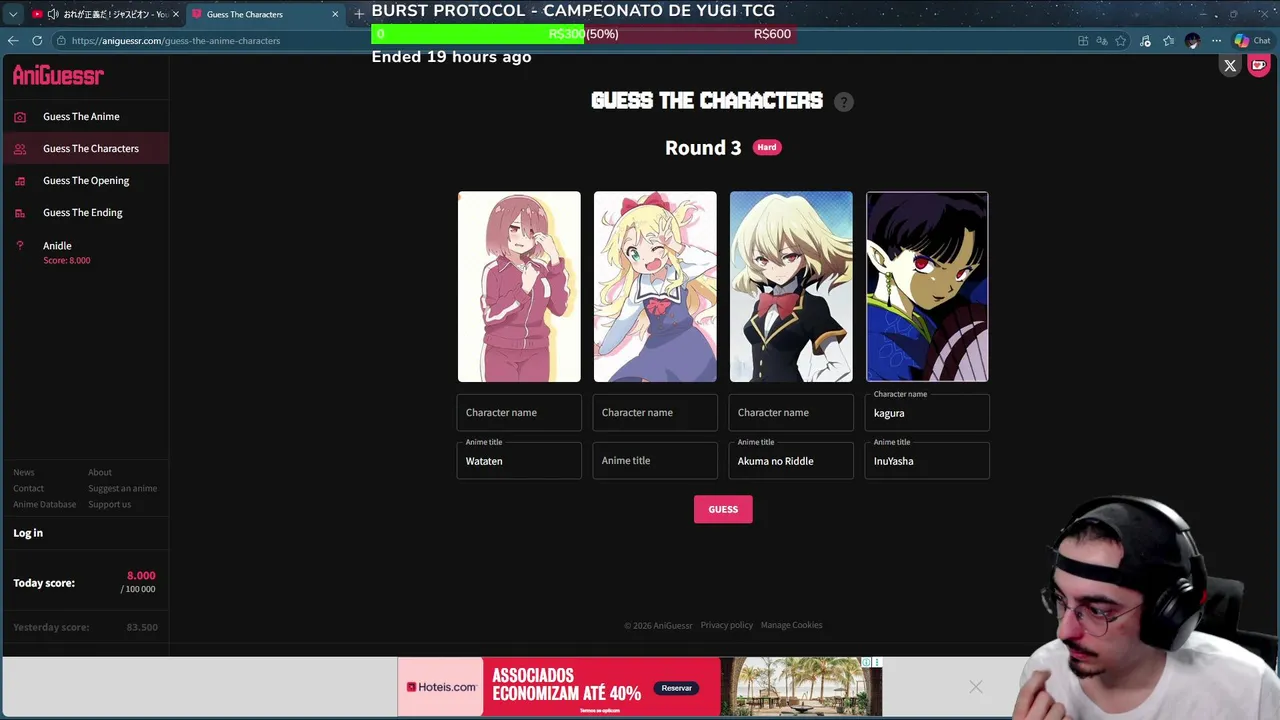Screen dimensions: 1280x720
Task: Open the Contact footer link
Action: pos(29,488)
